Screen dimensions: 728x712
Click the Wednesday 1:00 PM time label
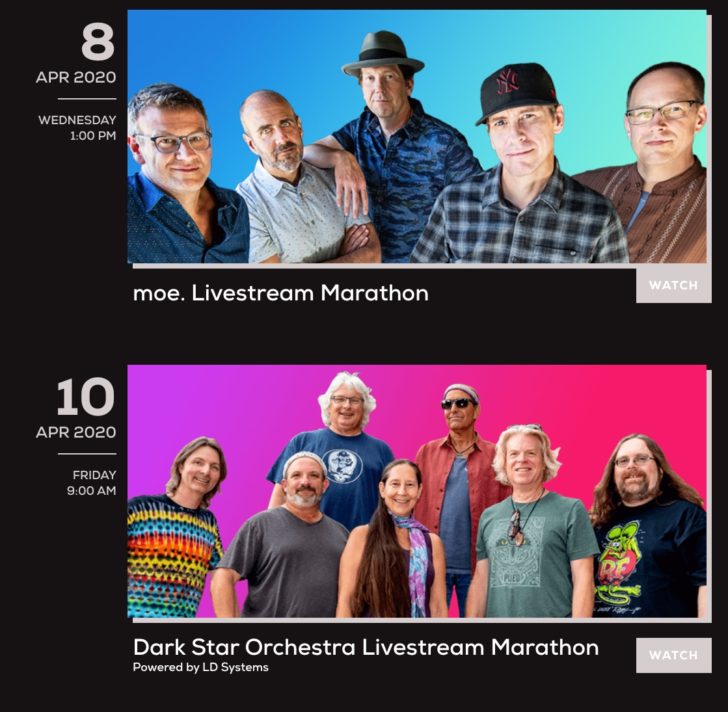click(x=78, y=128)
